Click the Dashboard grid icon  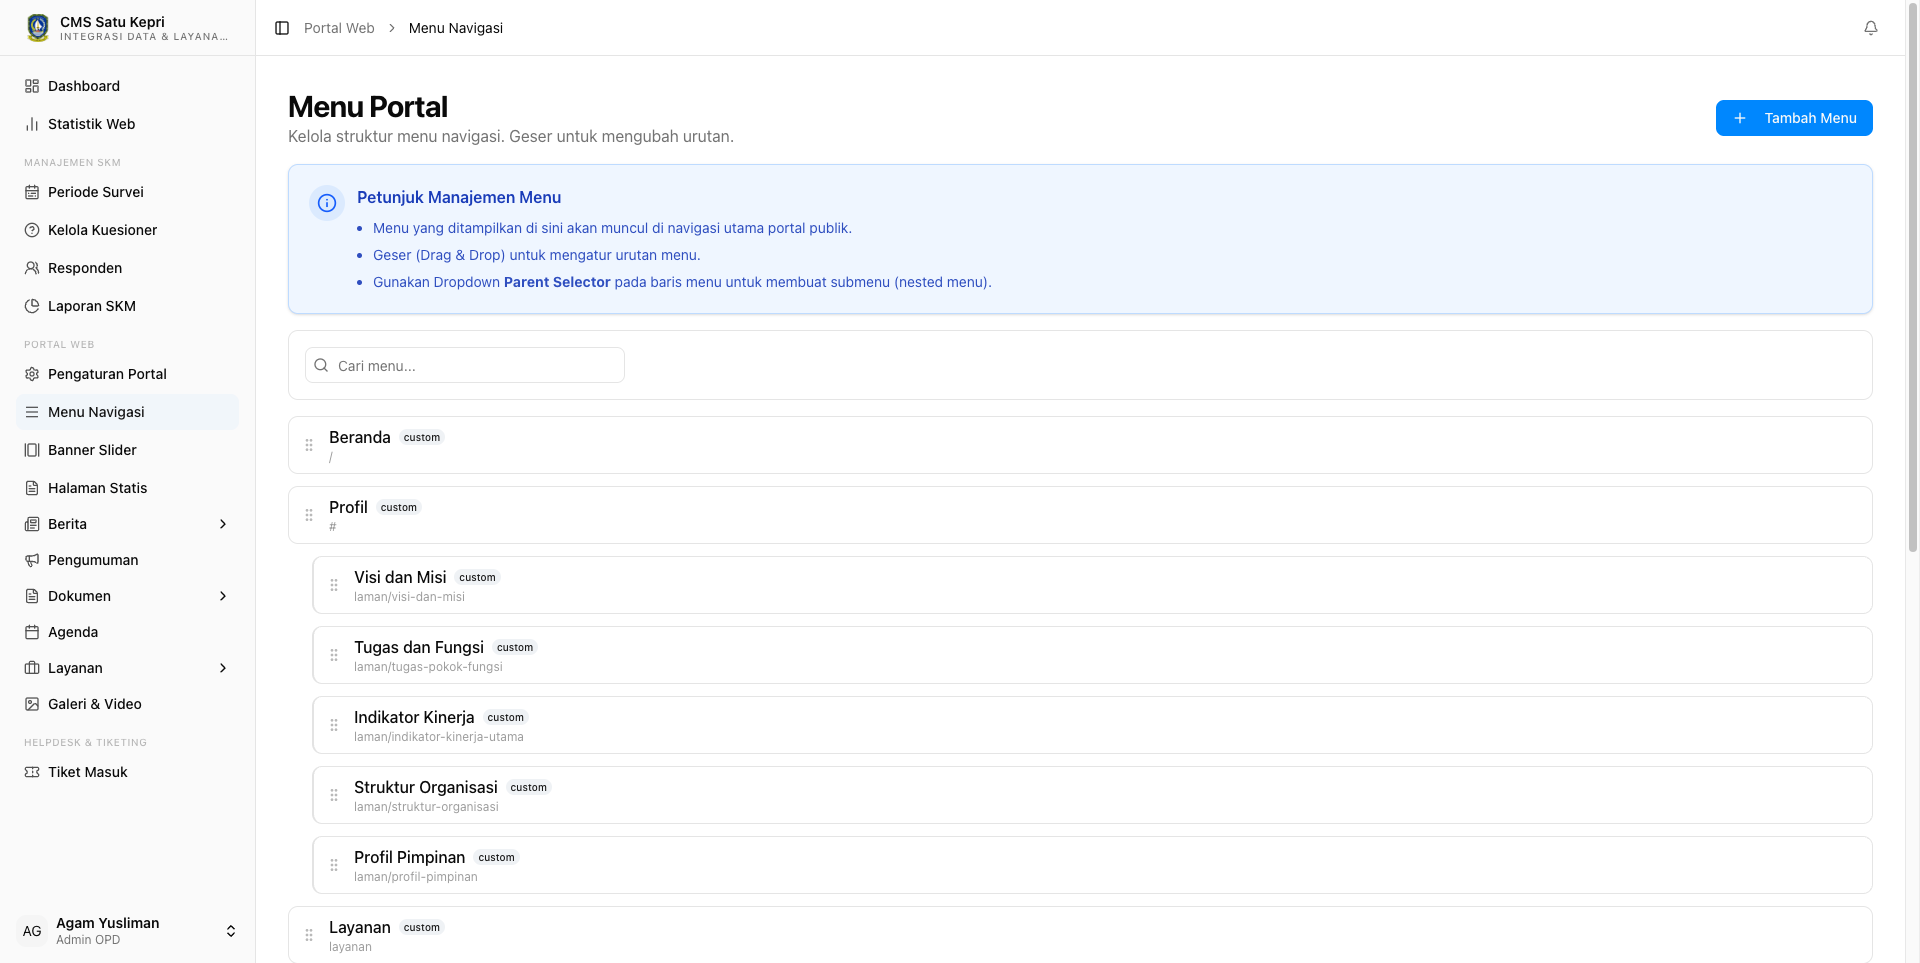click(32, 86)
